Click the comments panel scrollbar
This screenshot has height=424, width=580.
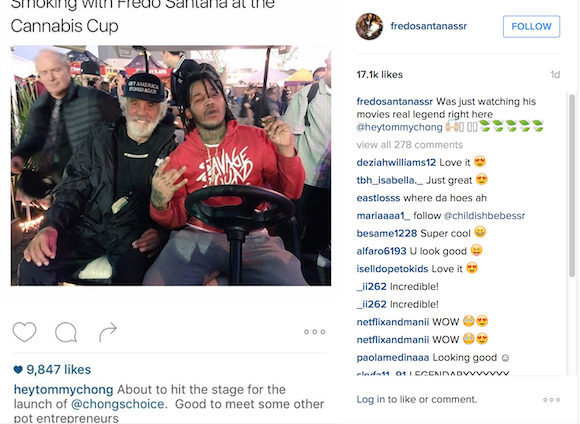tap(572, 185)
